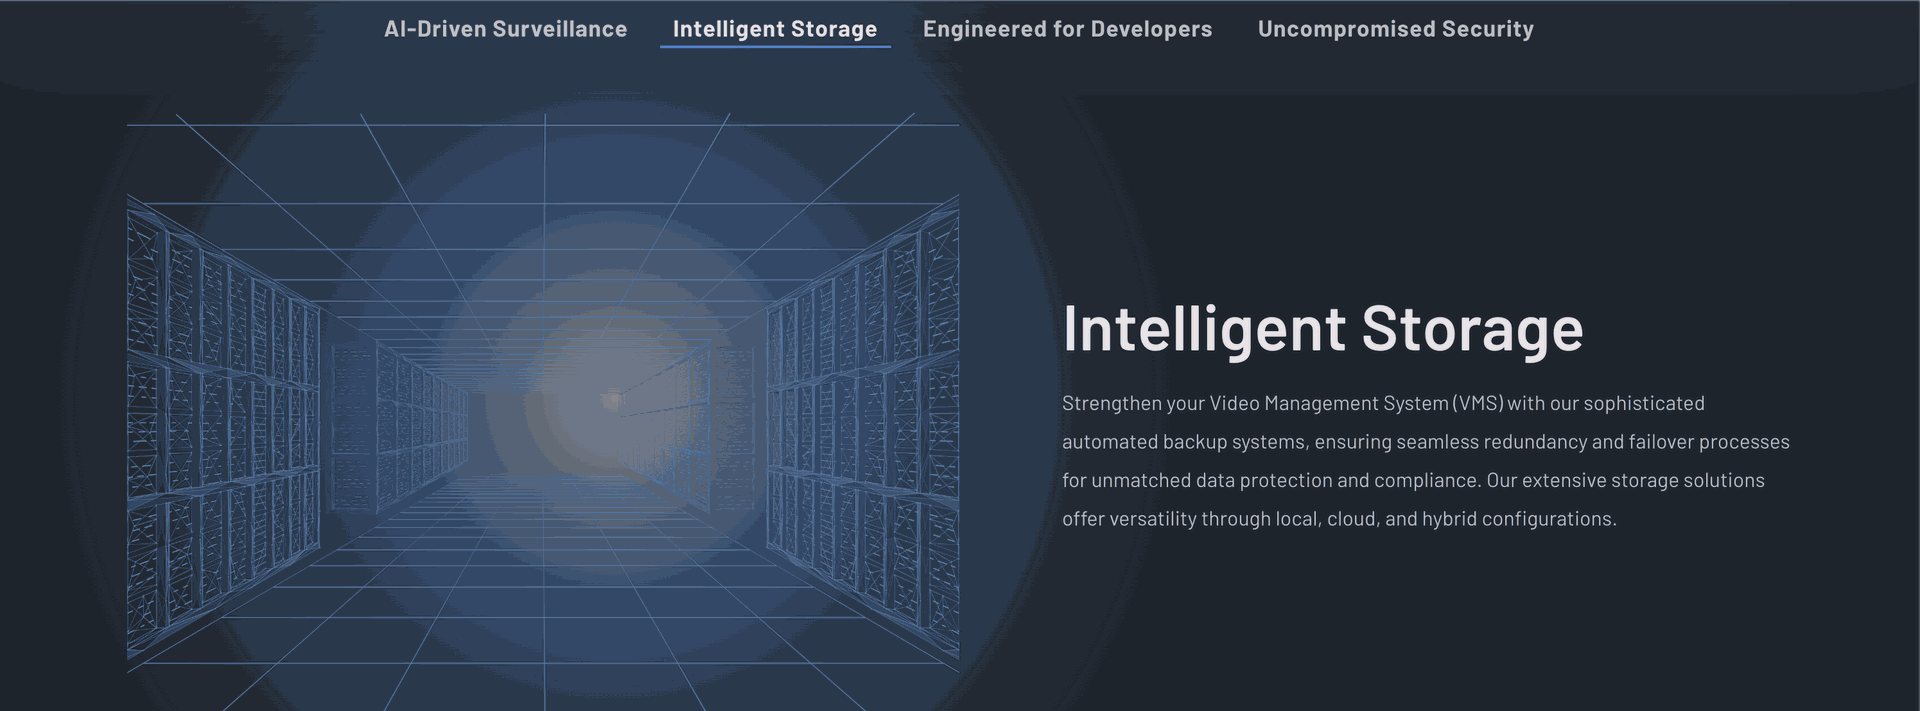
Task: Click the ceiling grid lines above the racks
Action: tap(545, 170)
